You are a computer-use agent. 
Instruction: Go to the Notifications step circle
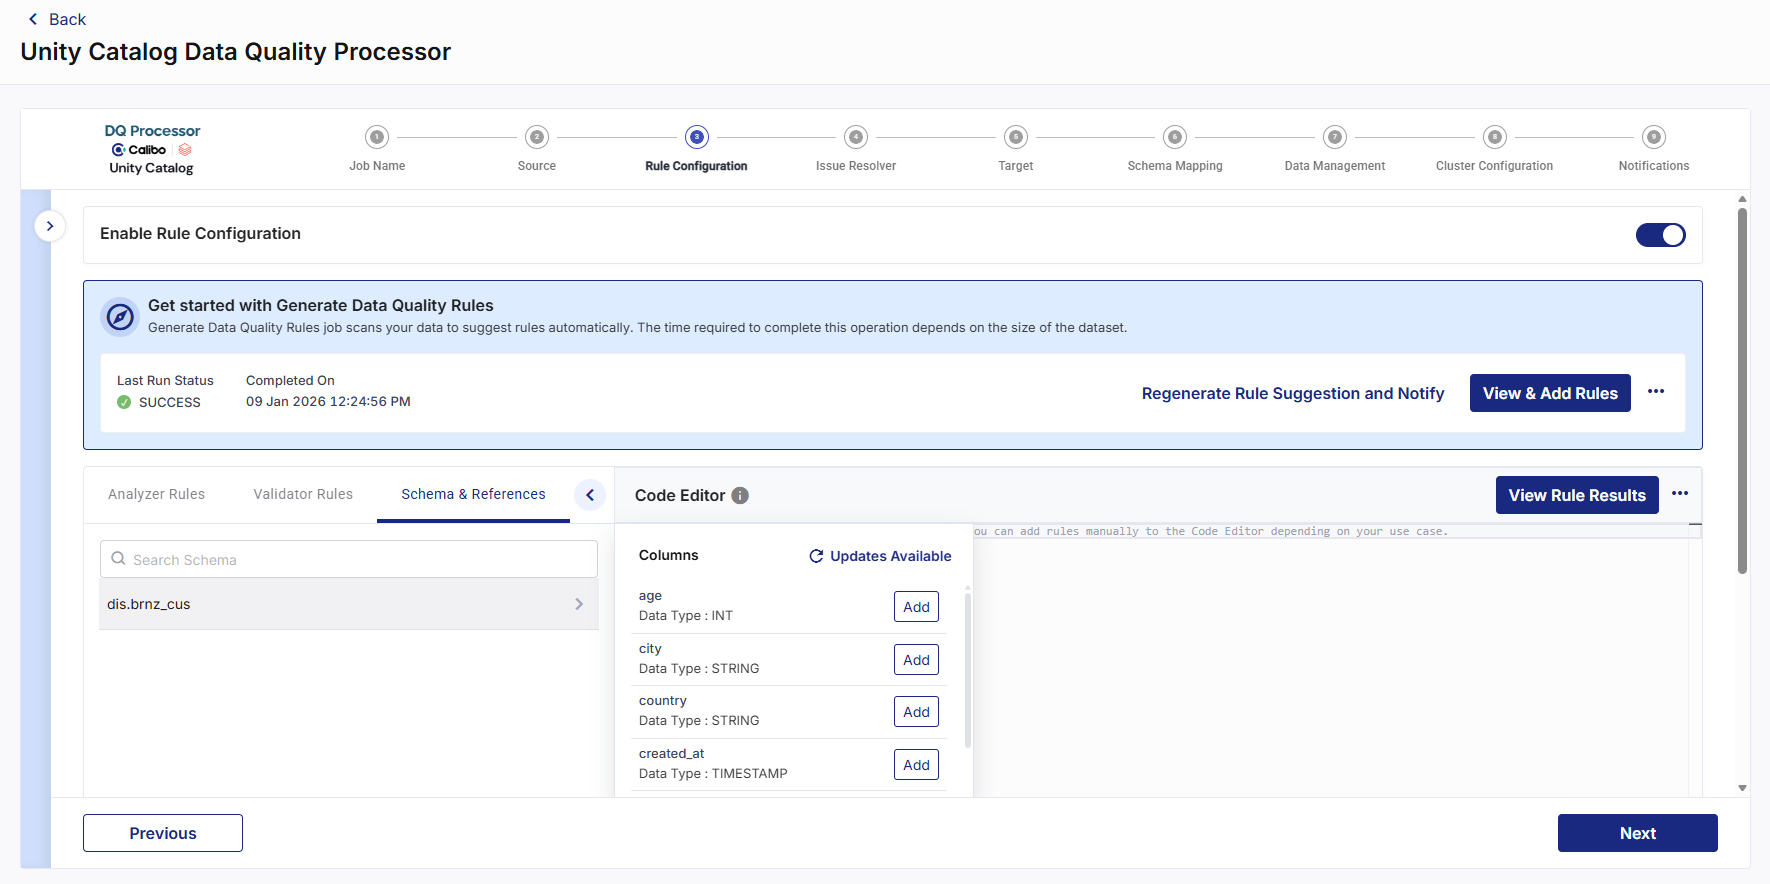tap(1654, 137)
